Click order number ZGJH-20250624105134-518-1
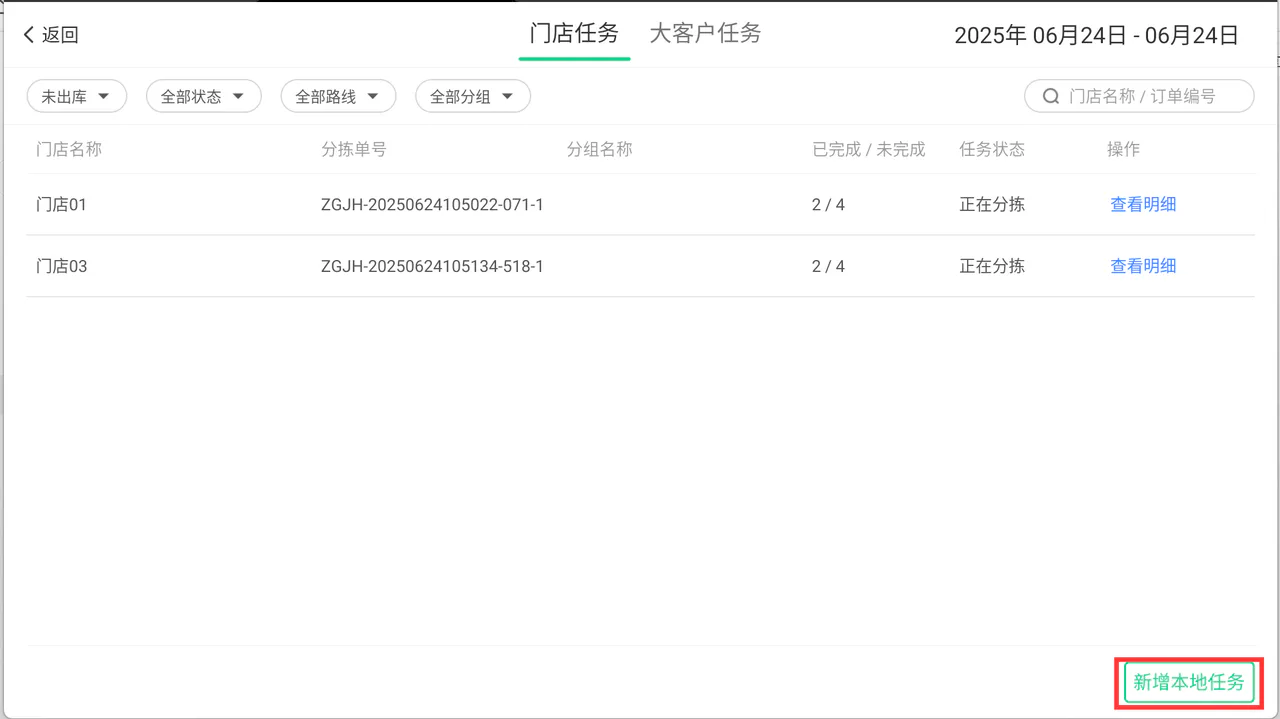Screen dimensions: 1280x719 click(432, 266)
